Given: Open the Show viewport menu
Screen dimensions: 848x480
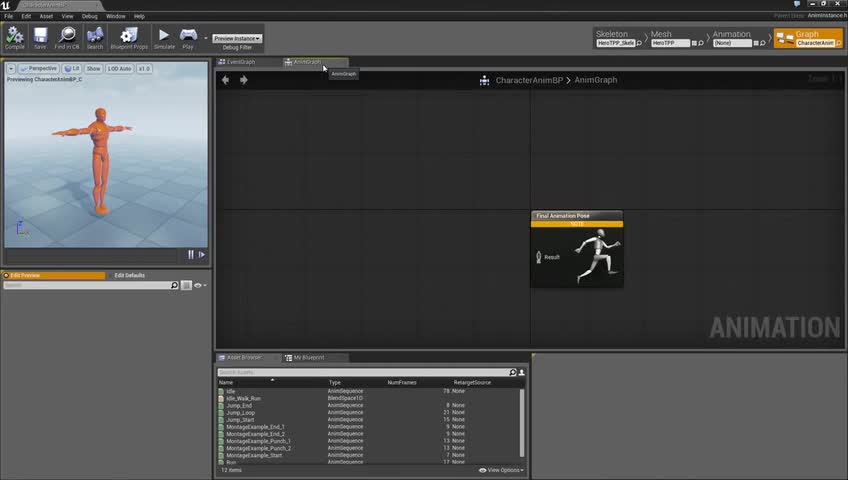Looking at the screenshot, I should click(x=94, y=69).
